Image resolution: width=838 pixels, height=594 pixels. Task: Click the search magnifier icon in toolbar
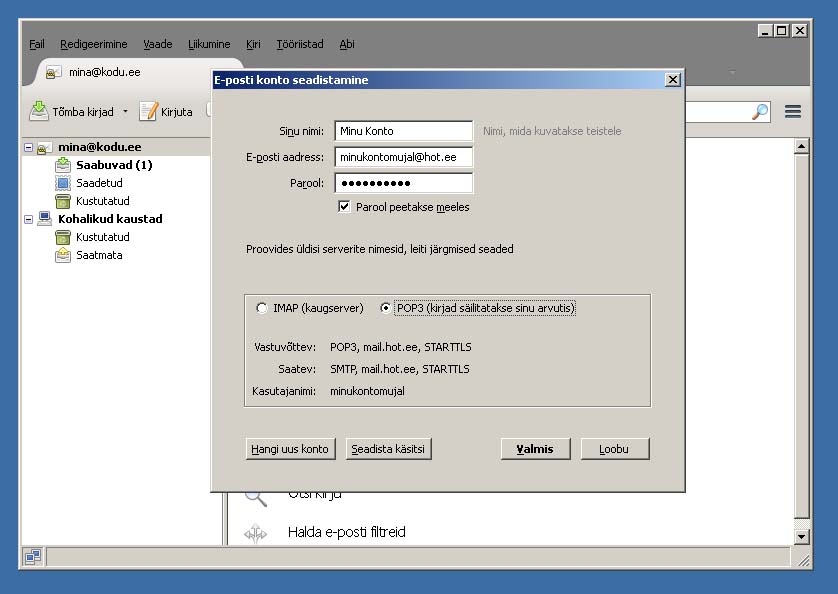(760, 111)
